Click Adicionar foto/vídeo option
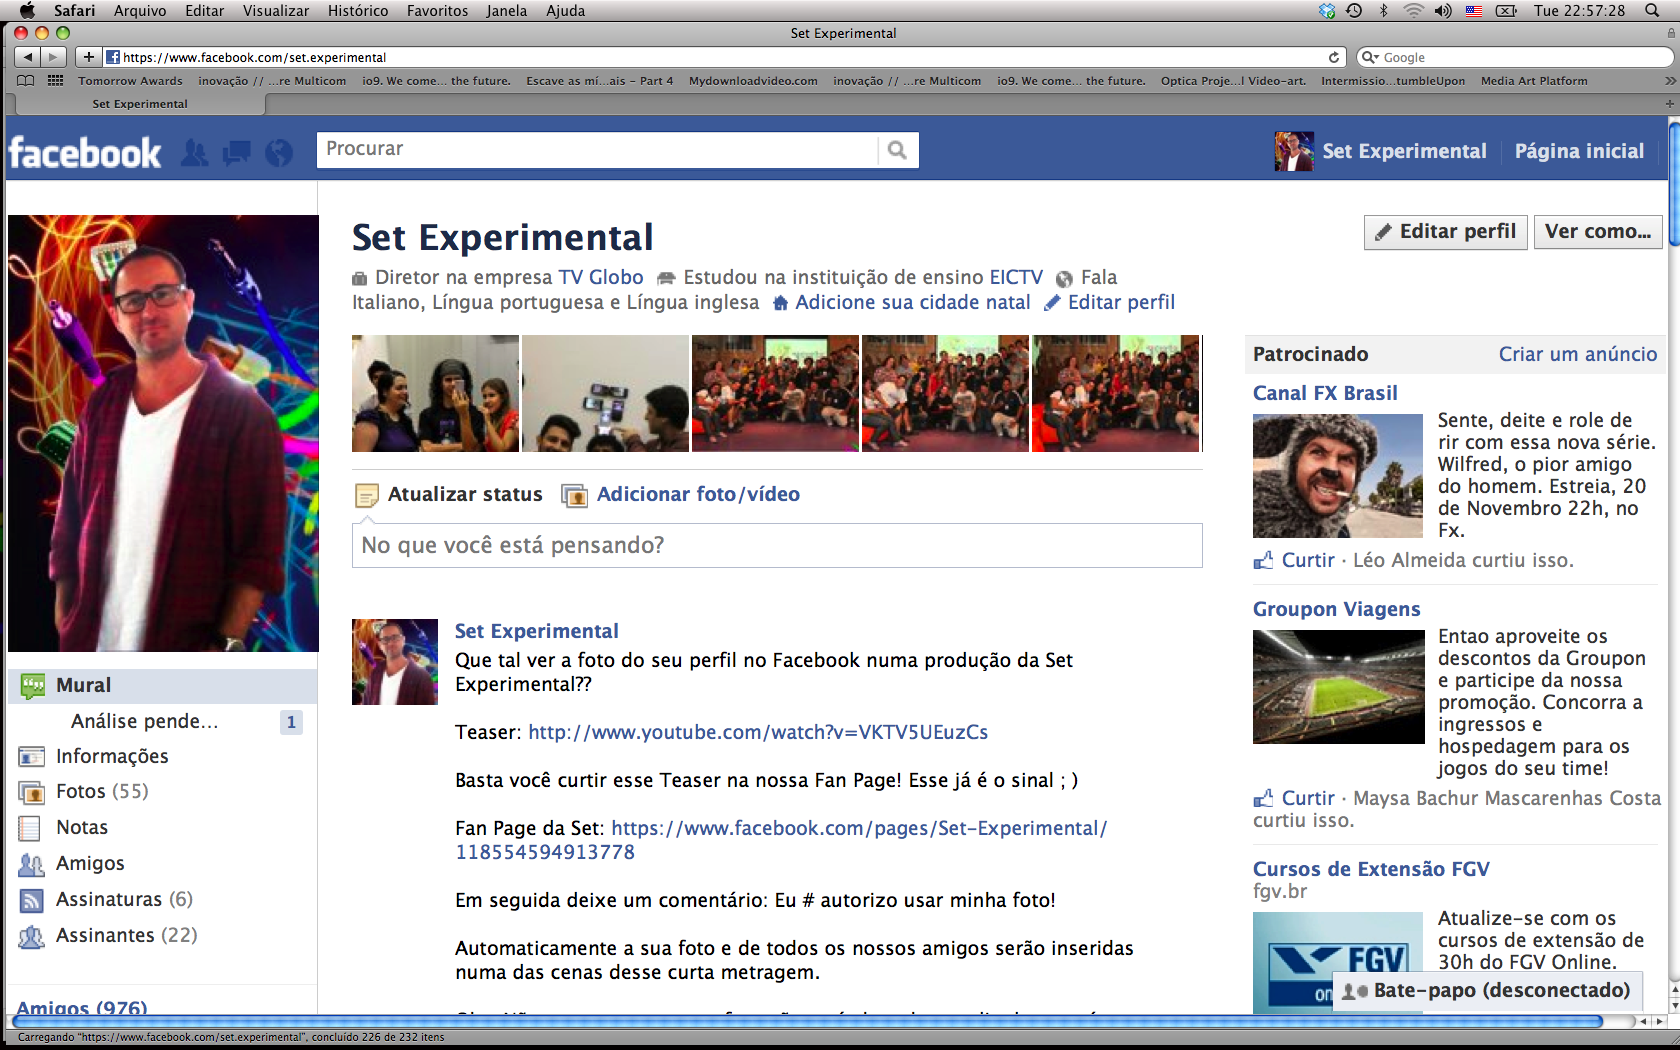This screenshot has width=1680, height=1050. pyautogui.click(x=697, y=495)
